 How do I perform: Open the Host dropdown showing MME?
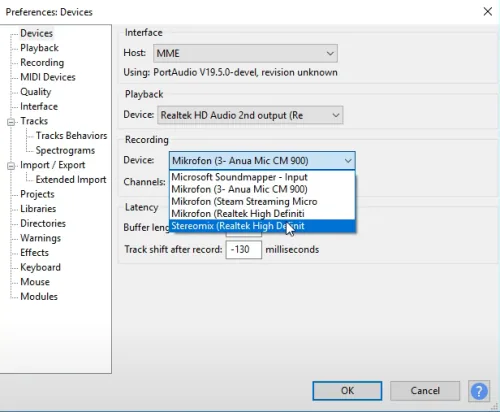(x=245, y=53)
